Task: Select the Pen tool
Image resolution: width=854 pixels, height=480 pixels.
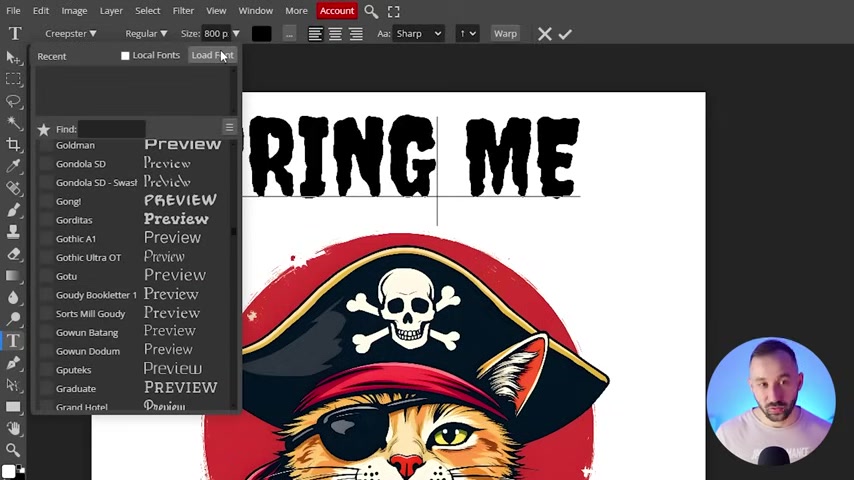Action: click(13, 363)
